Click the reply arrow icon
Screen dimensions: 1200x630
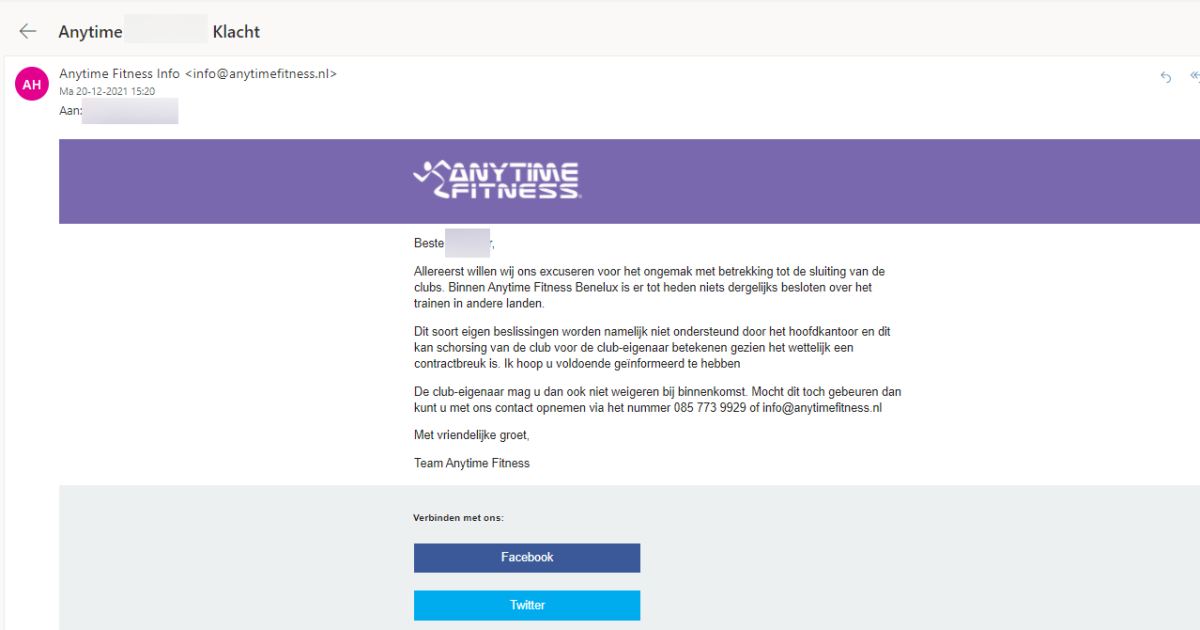[1165, 77]
